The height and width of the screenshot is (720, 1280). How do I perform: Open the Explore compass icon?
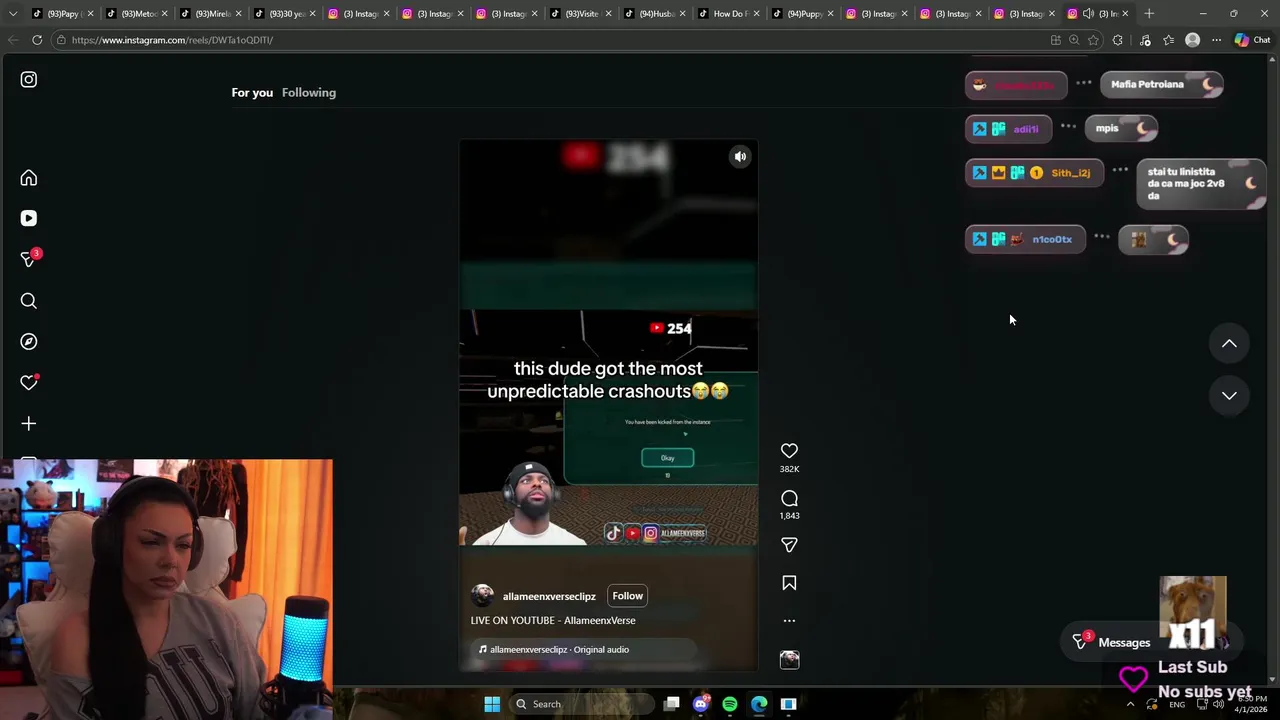point(29,342)
